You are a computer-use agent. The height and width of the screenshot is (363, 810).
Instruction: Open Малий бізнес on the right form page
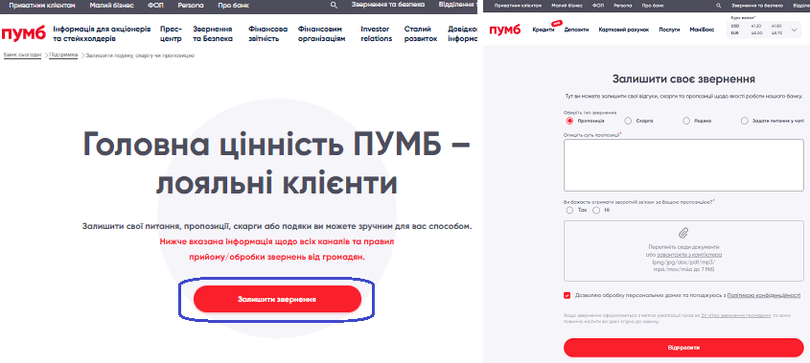[567, 6]
